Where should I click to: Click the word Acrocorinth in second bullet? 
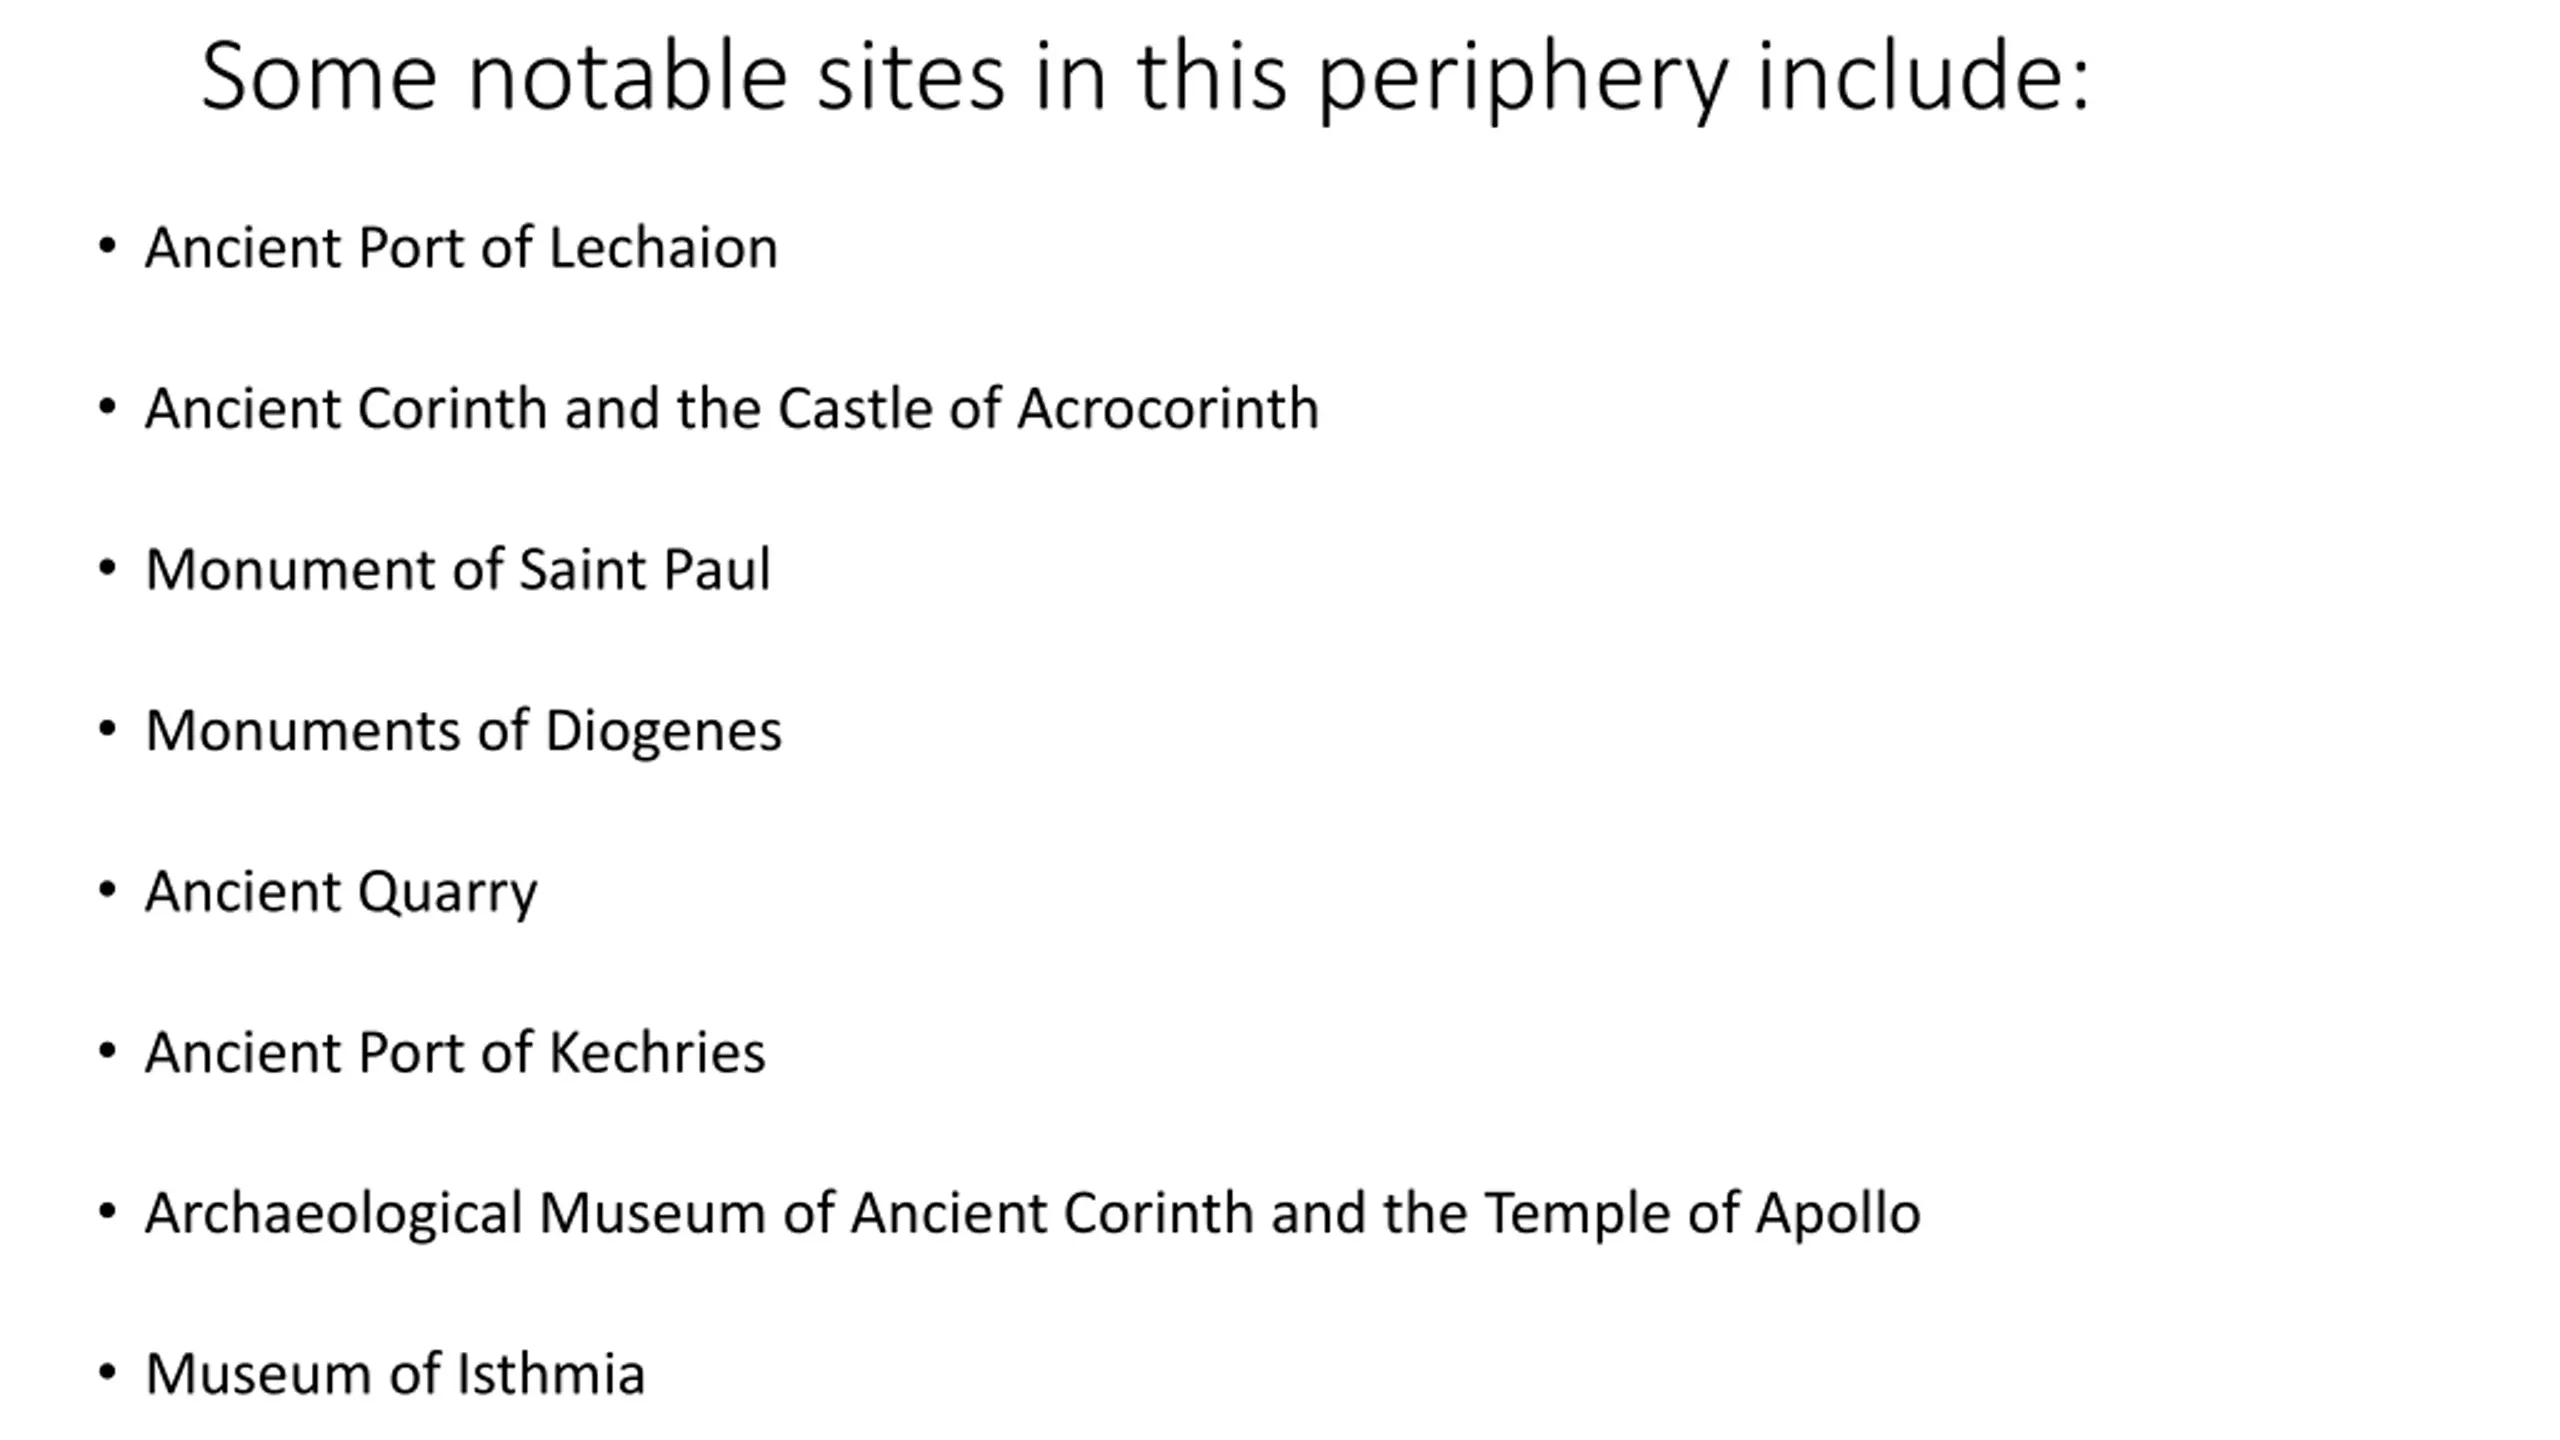pos(1168,408)
